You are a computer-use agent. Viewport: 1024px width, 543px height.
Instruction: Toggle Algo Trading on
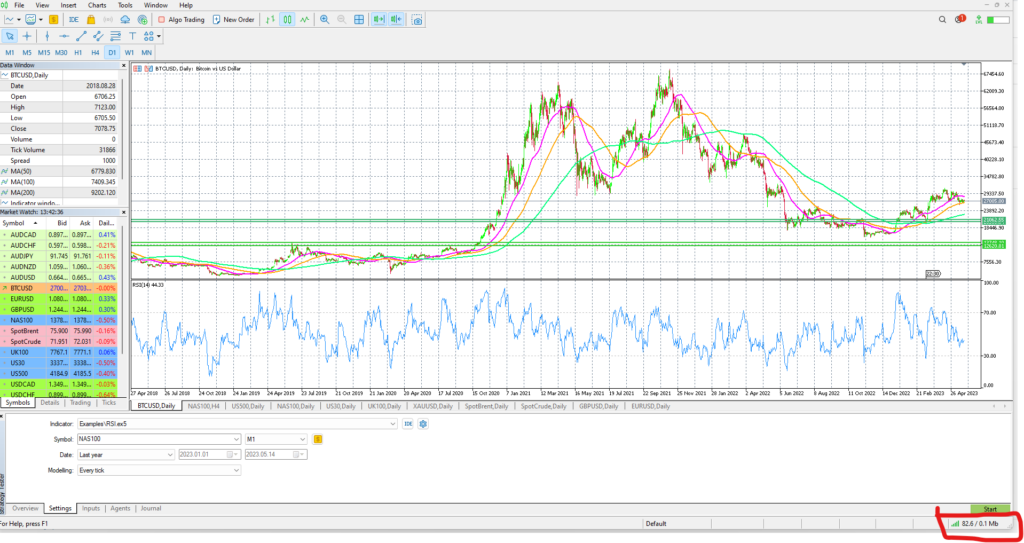click(x=181, y=20)
